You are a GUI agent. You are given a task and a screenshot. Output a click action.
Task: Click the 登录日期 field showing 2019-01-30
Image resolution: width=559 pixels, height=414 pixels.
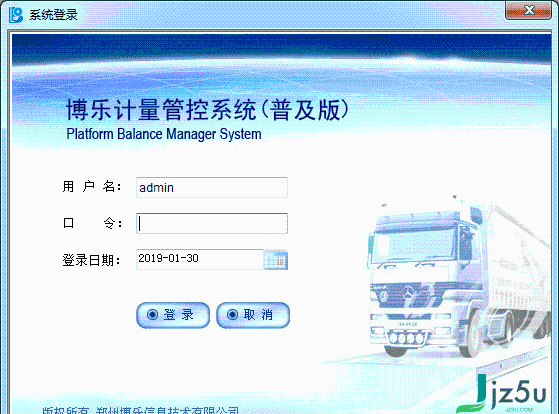[x=200, y=259]
